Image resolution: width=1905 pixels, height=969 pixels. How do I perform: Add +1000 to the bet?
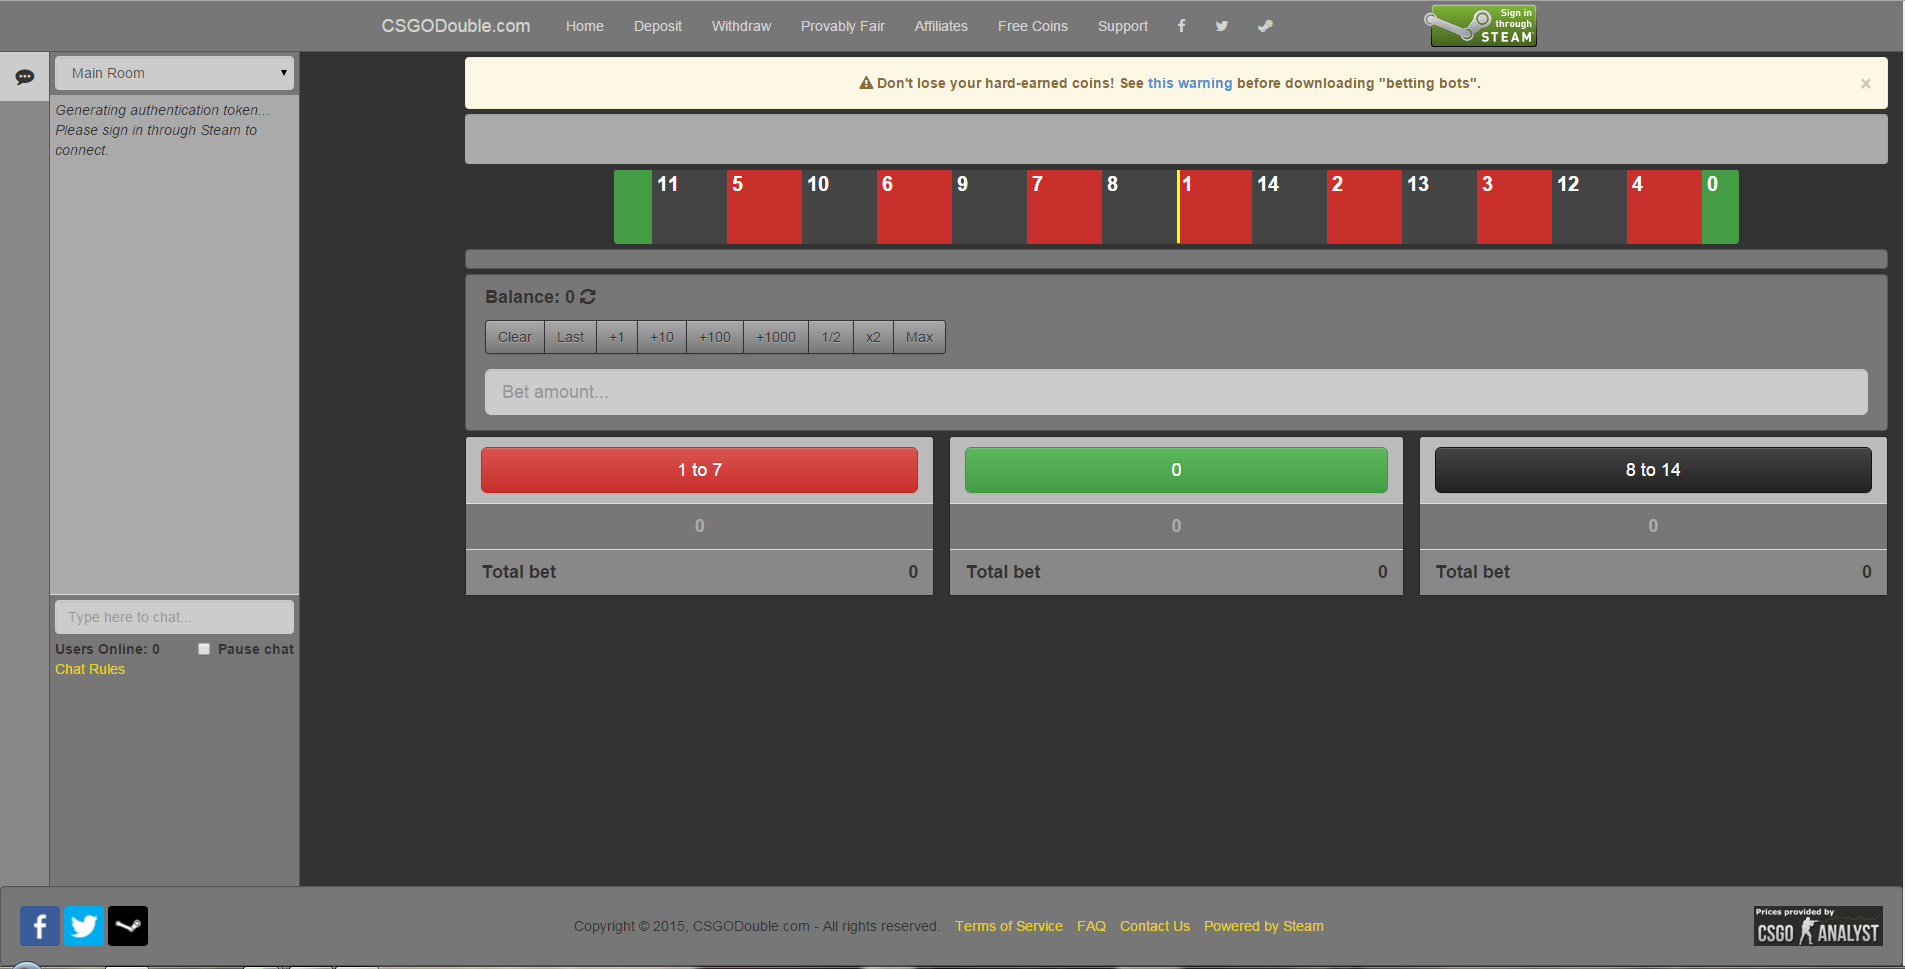tap(775, 337)
